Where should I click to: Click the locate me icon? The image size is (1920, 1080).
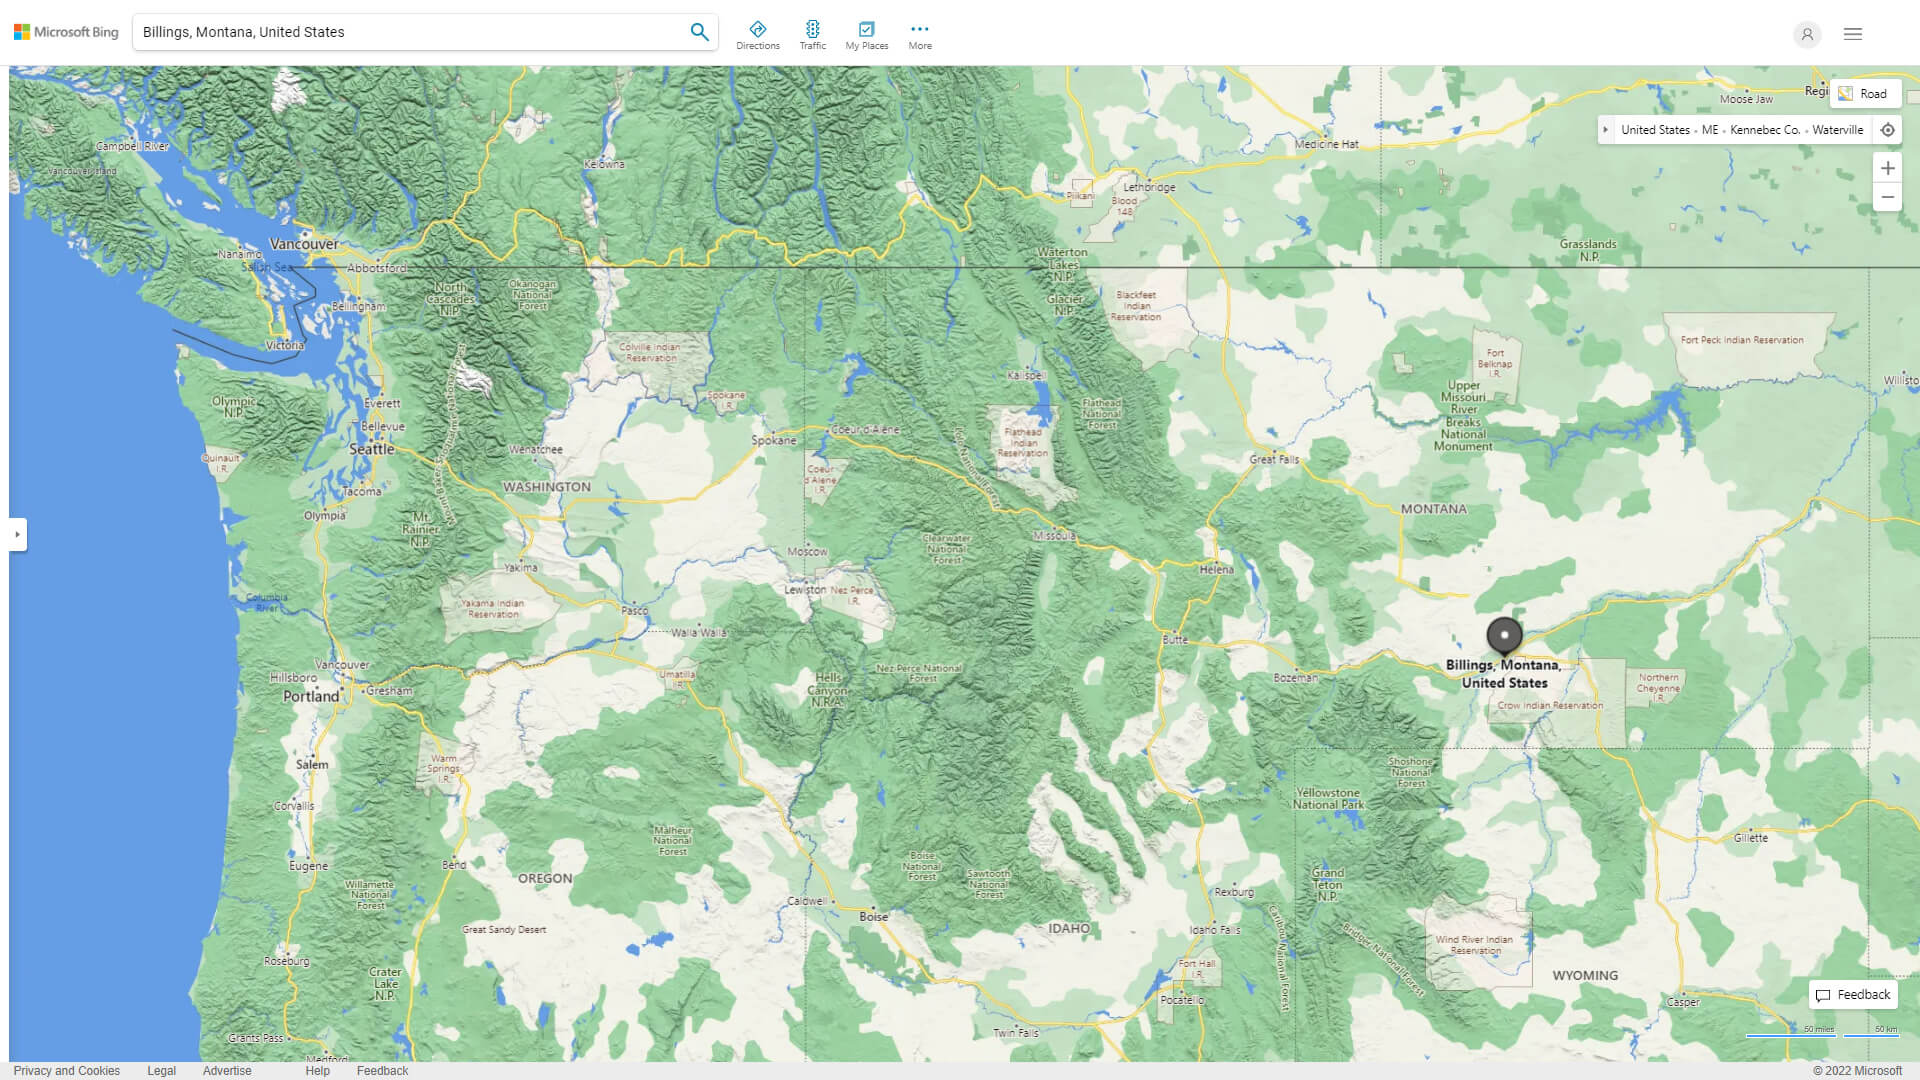coord(1887,130)
